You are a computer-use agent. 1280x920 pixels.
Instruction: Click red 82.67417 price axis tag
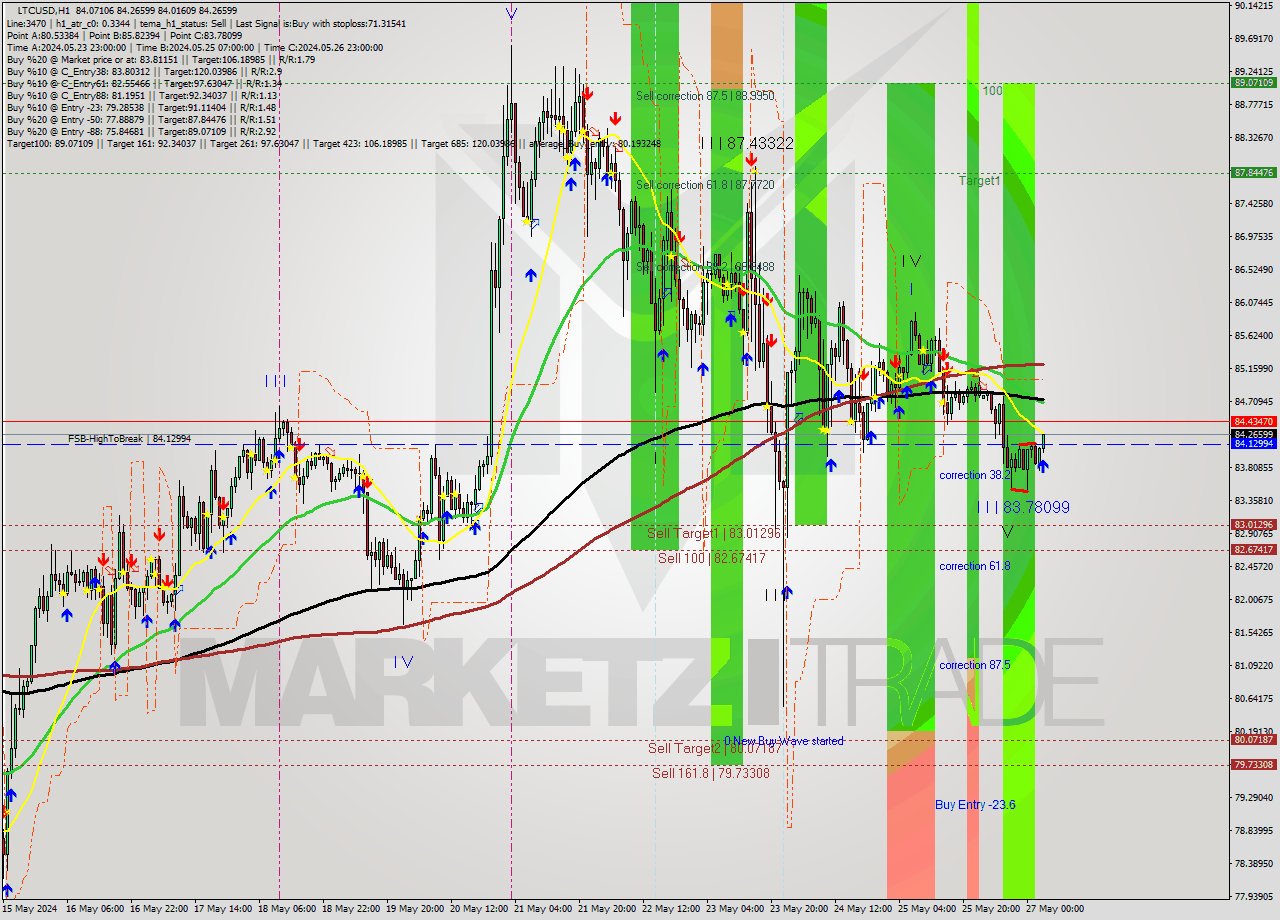[1253, 550]
